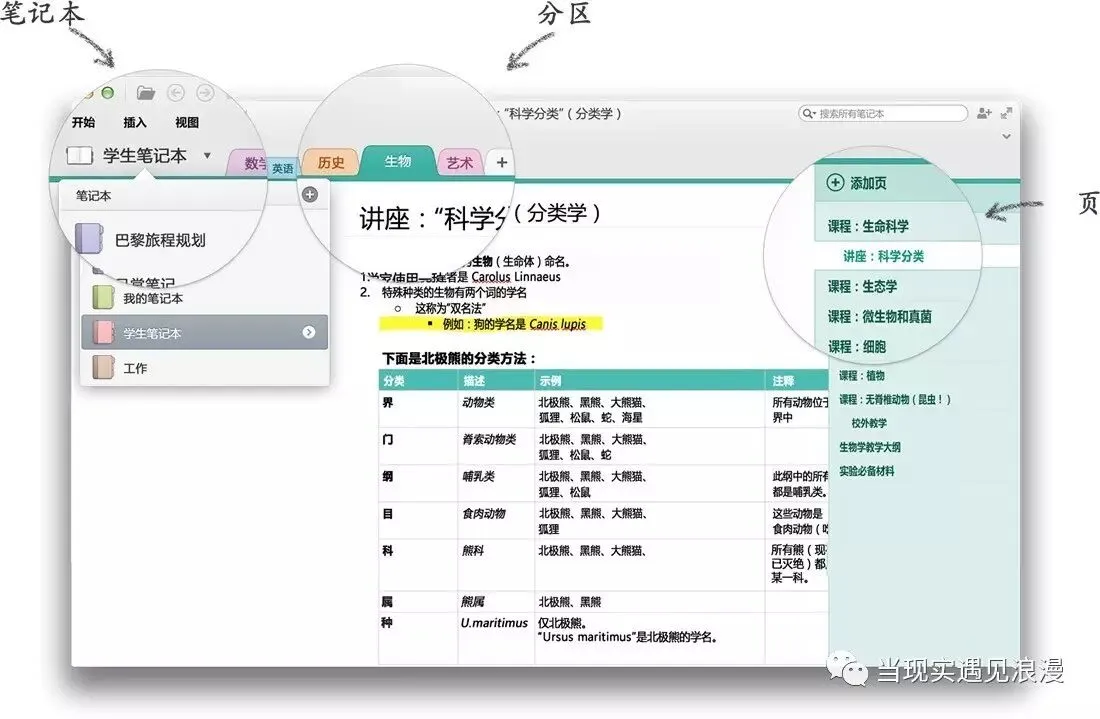Switch to the 历史 section tab
This screenshot has width=1100, height=719.
(x=330, y=163)
